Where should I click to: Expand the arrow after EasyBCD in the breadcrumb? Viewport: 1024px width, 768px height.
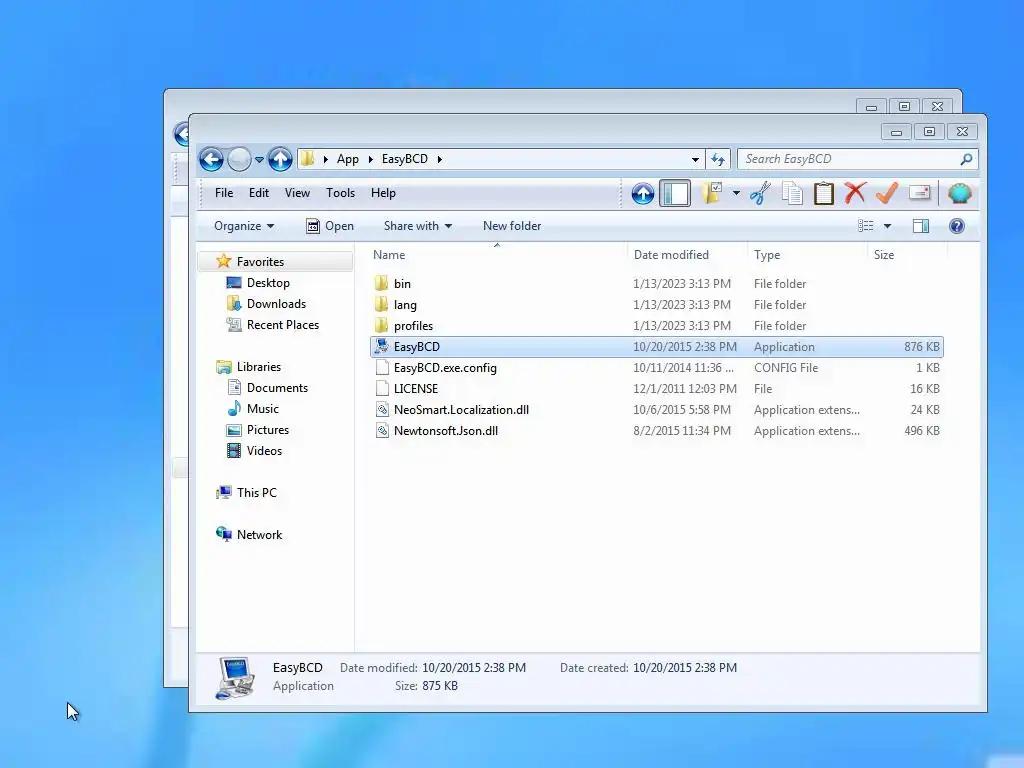[x=440, y=159]
